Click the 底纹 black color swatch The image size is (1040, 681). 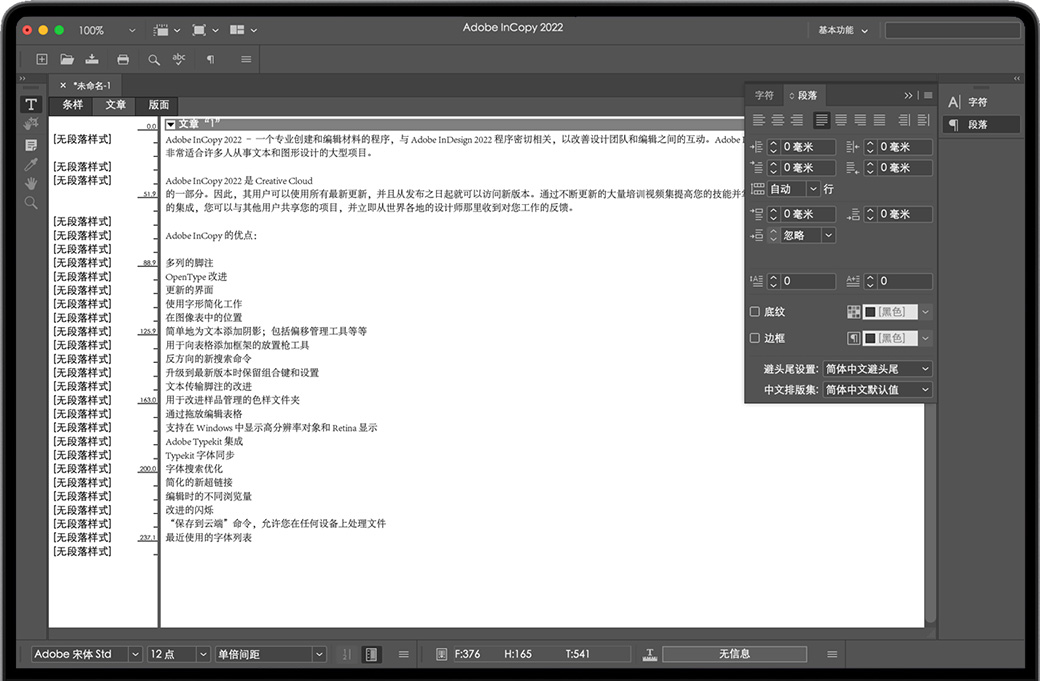click(x=870, y=312)
